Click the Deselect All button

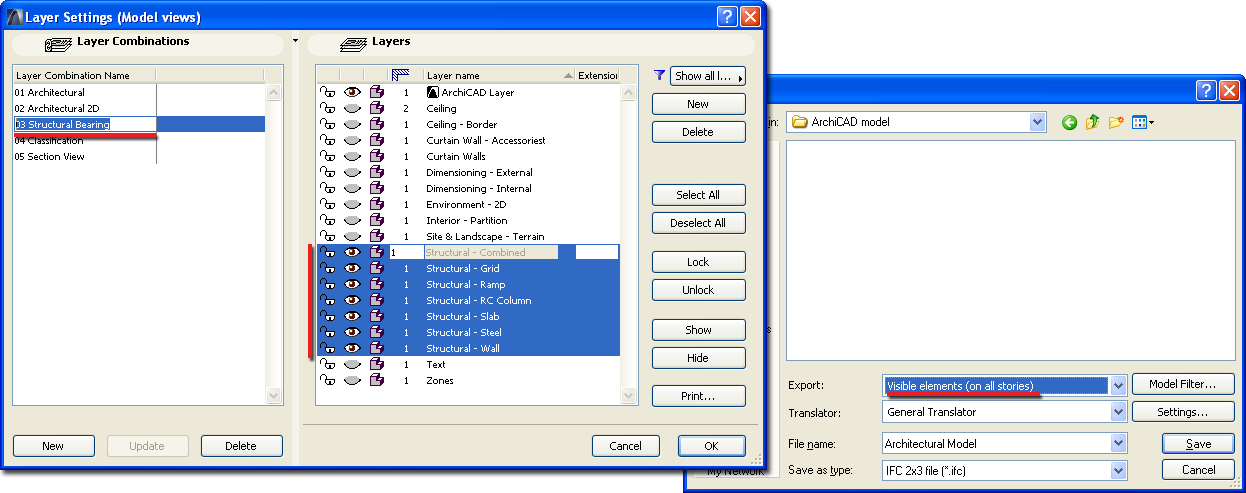point(698,223)
